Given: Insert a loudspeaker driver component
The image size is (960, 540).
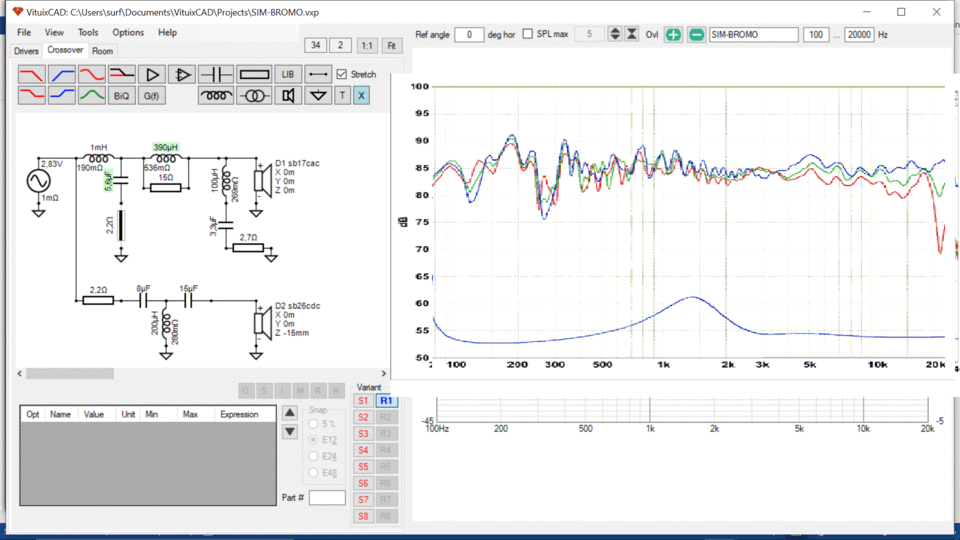Looking at the screenshot, I should [288, 96].
